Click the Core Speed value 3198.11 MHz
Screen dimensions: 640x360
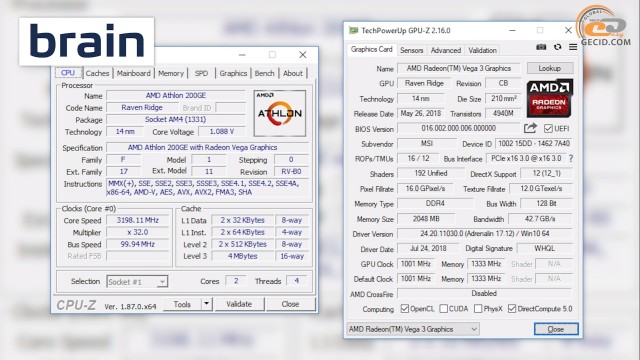tap(138, 220)
